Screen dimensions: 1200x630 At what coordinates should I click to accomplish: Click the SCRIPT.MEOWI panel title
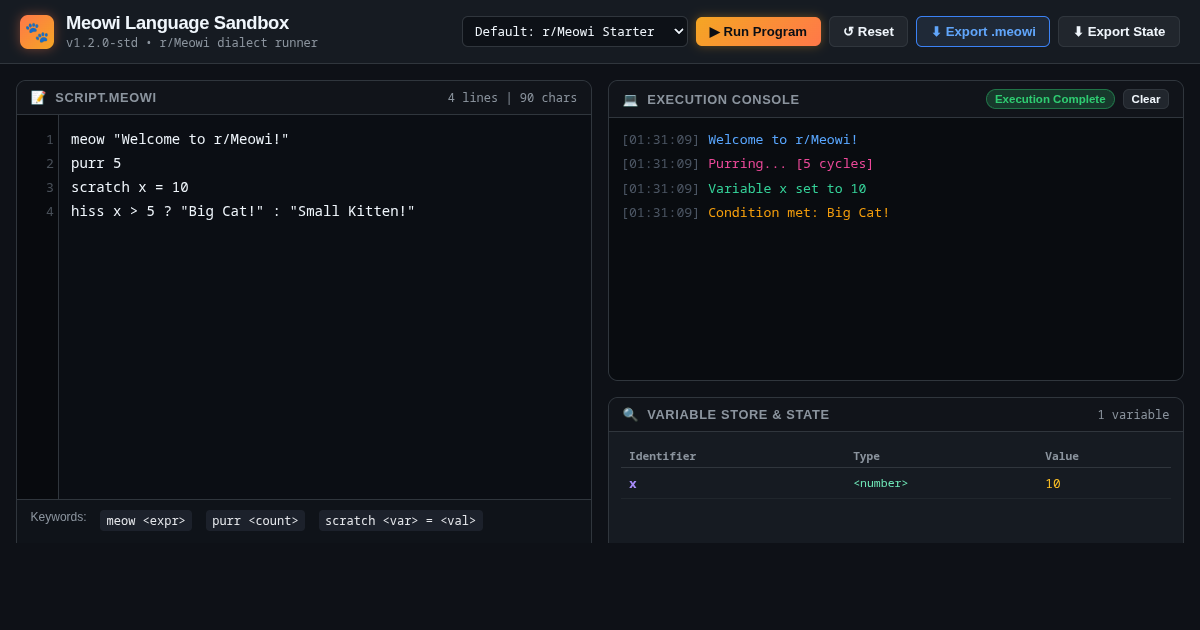106,97
